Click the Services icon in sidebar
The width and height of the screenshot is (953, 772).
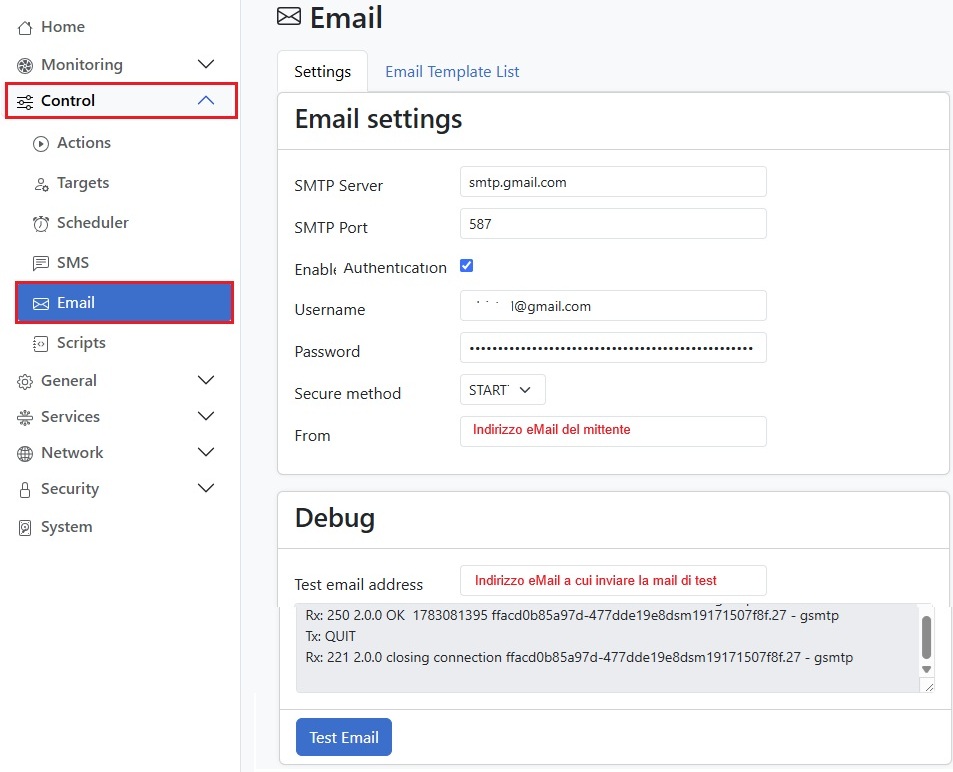pos(25,418)
